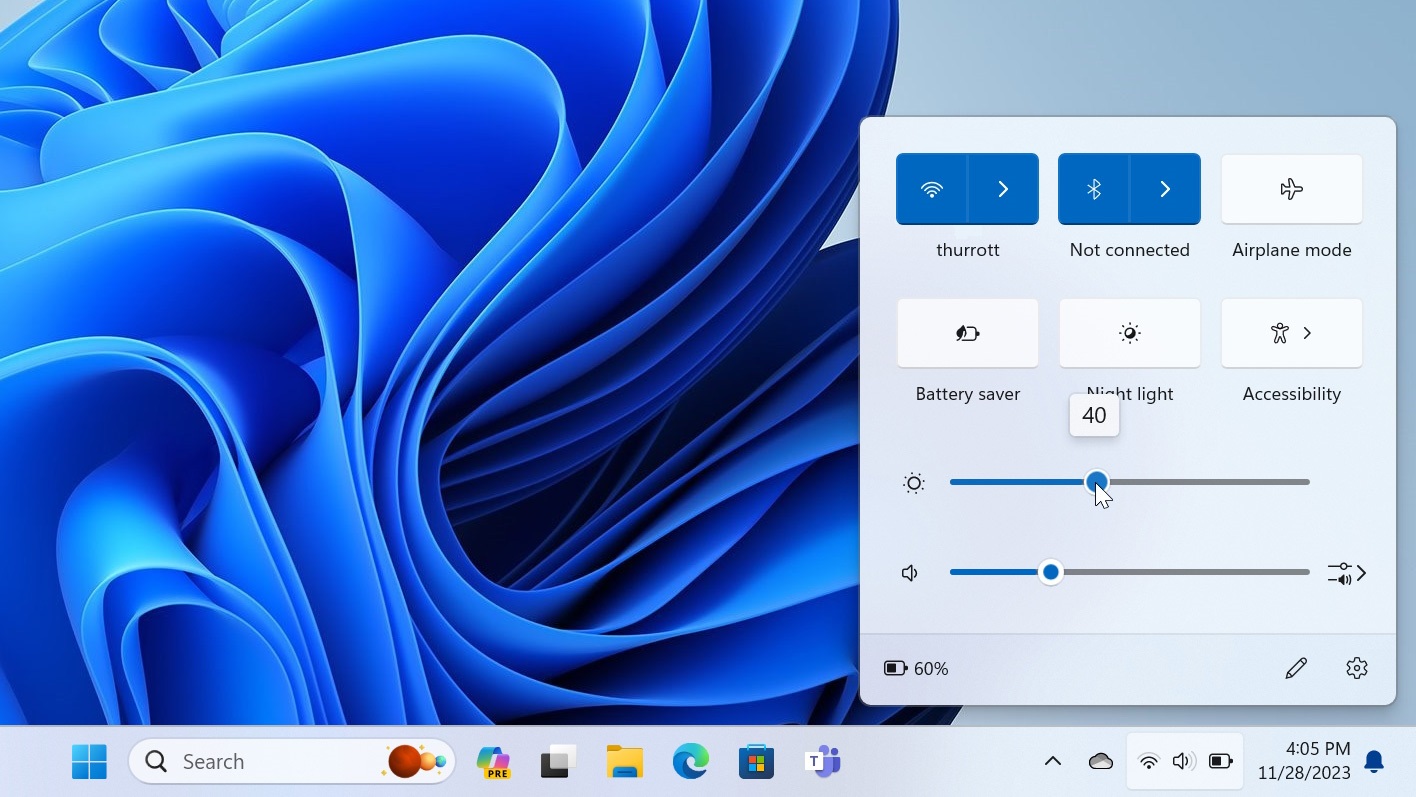Open battery settings showing 60%
Image resolution: width=1416 pixels, height=797 pixels.
coord(916,668)
